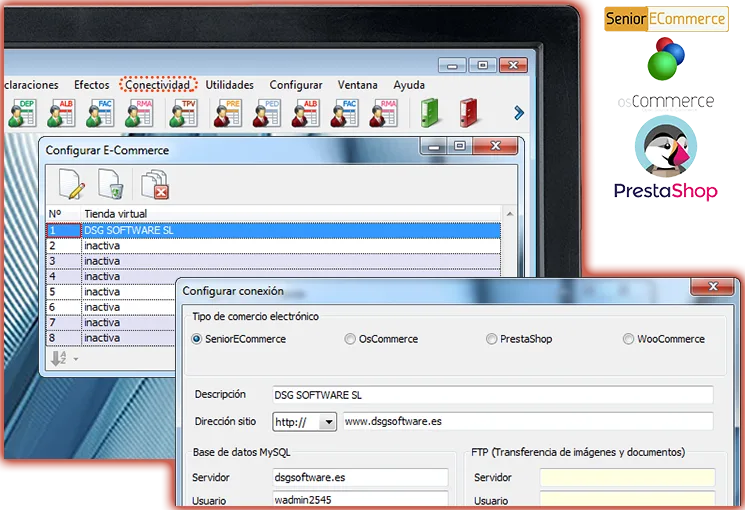This screenshot has height=510, width=745.
Task: Launch the TPV point-of-sale icon
Action: tap(183, 113)
